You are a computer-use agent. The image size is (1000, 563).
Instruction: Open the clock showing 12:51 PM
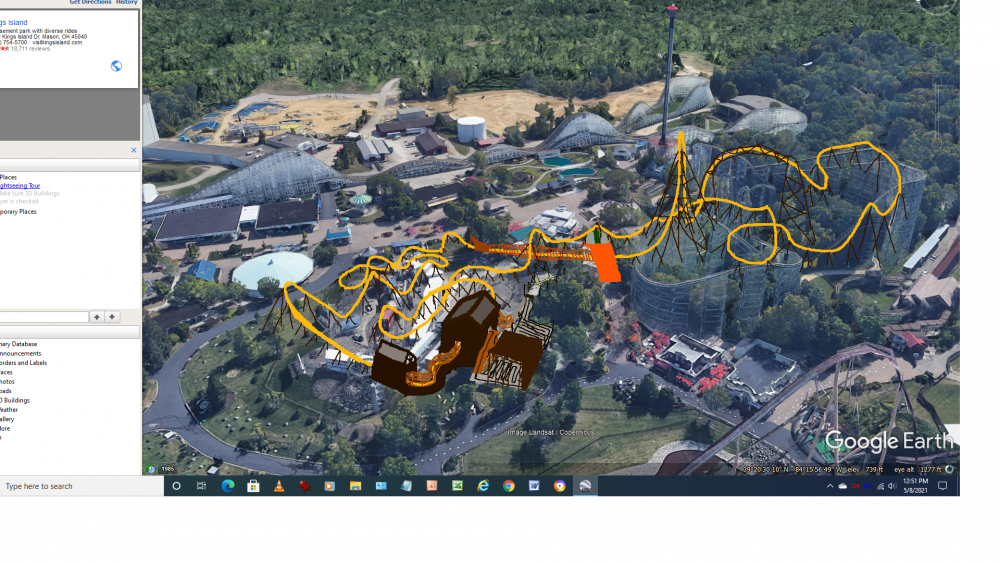[915, 486]
